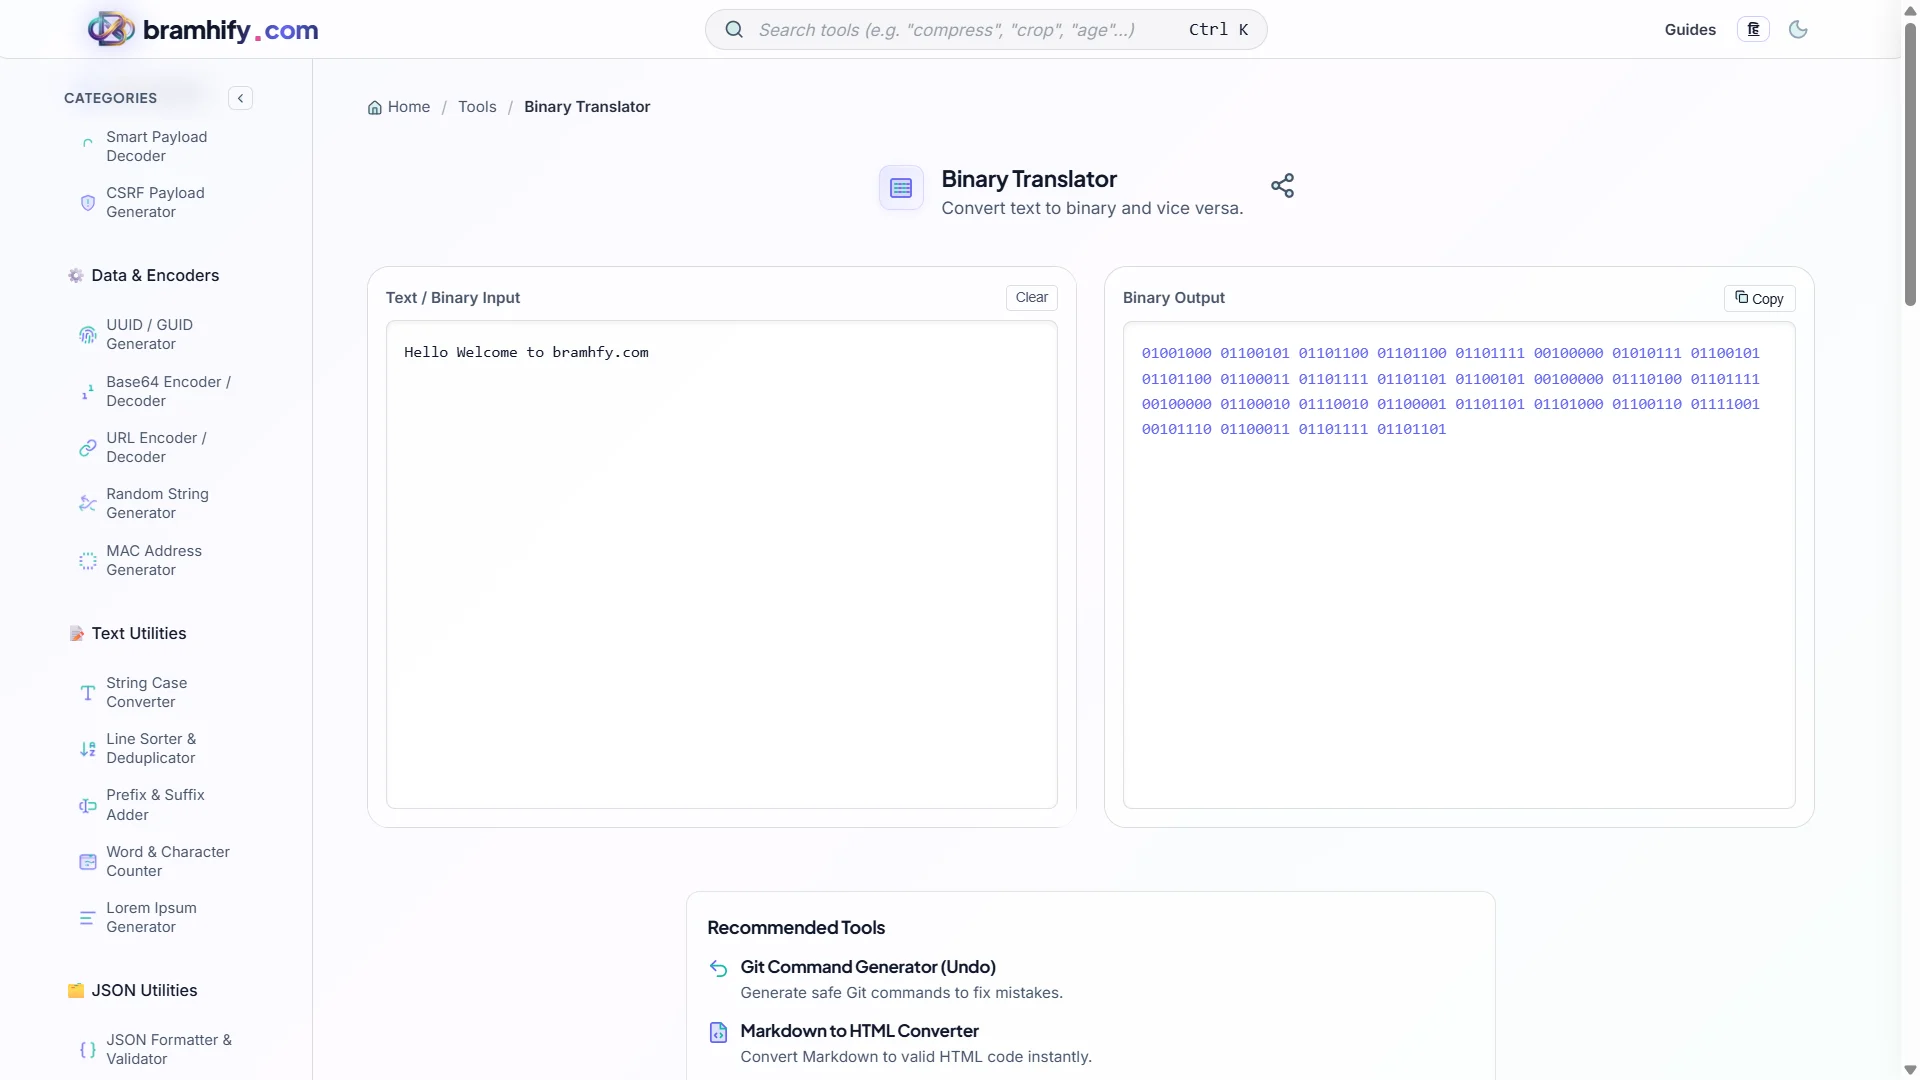The image size is (1920, 1080).
Task: Open Lorem Ipsum Generator icon
Action: pos(88,918)
